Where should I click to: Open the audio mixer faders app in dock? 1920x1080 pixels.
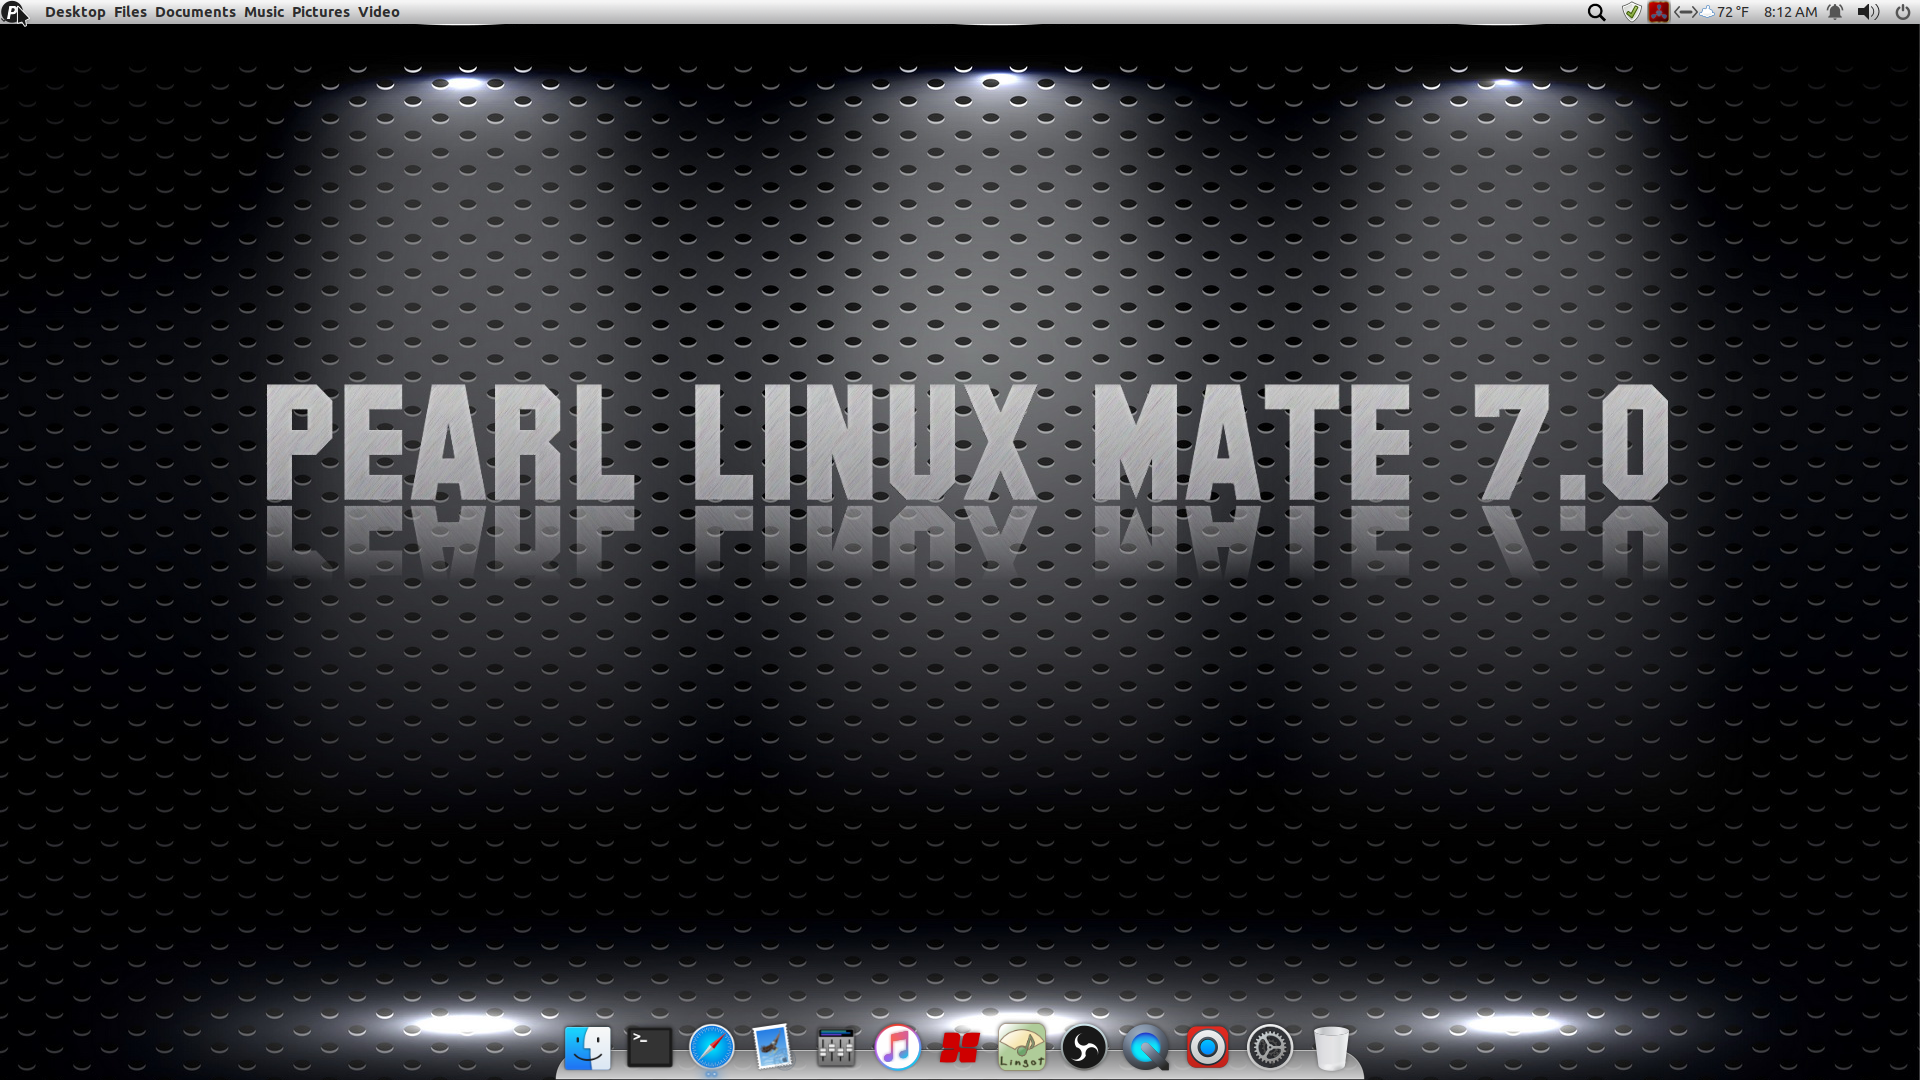(835, 1048)
